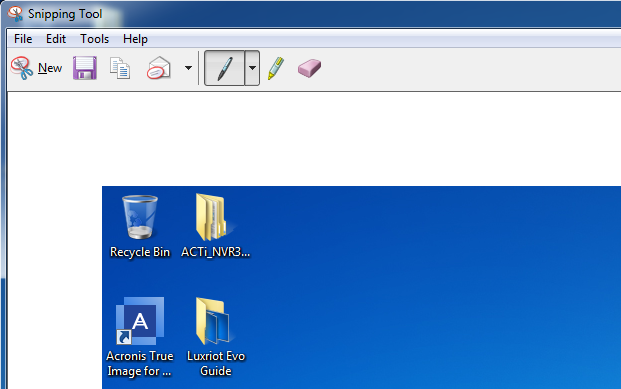Open the Tools menu
Image resolution: width=621 pixels, height=389 pixels.
95,39
